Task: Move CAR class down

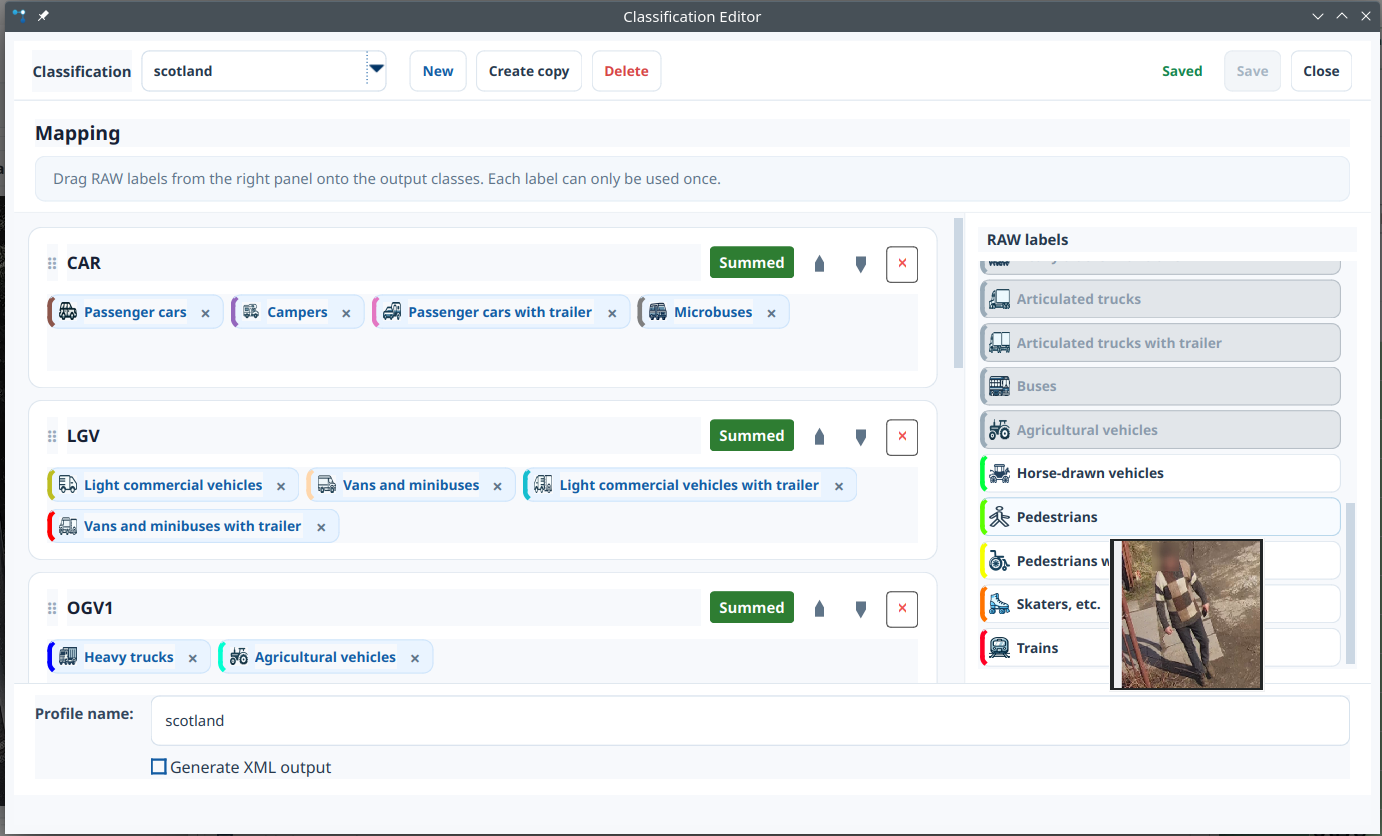Action: [861, 264]
